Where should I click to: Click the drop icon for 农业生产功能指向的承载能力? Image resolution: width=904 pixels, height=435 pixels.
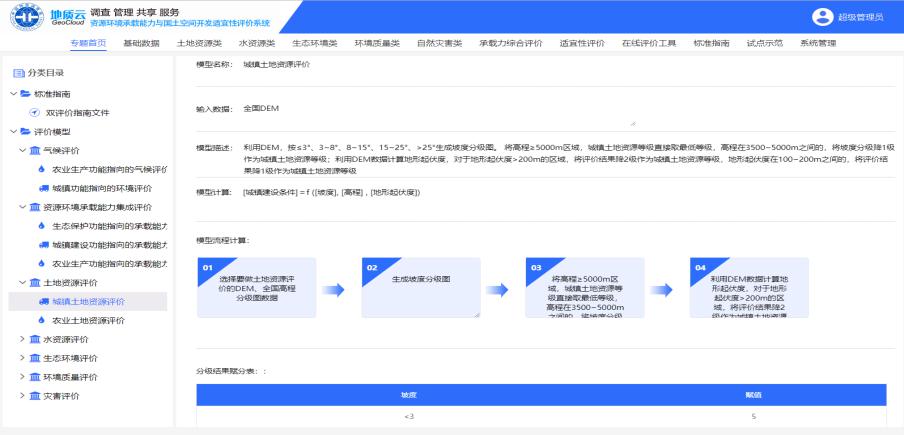pyautogui.click(x=42, y=263)
